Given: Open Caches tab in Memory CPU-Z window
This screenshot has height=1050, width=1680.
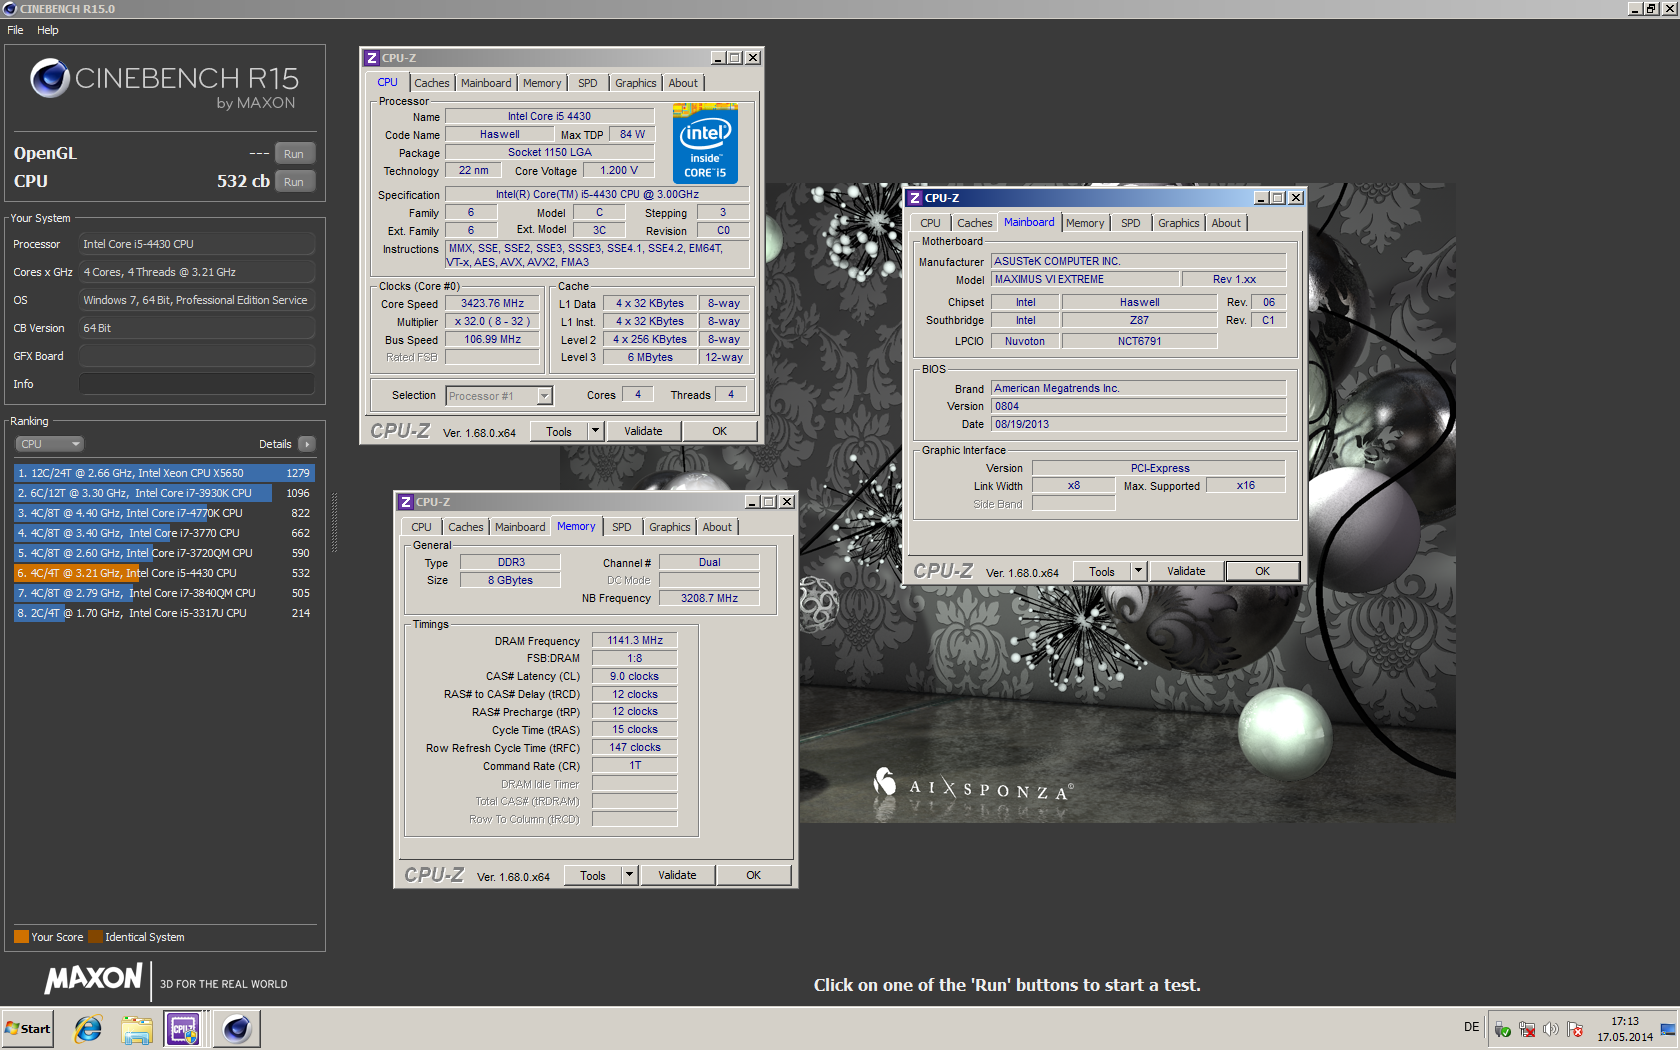Looking at the screenshot, I should pyautogui.click(x=466, y=527).
